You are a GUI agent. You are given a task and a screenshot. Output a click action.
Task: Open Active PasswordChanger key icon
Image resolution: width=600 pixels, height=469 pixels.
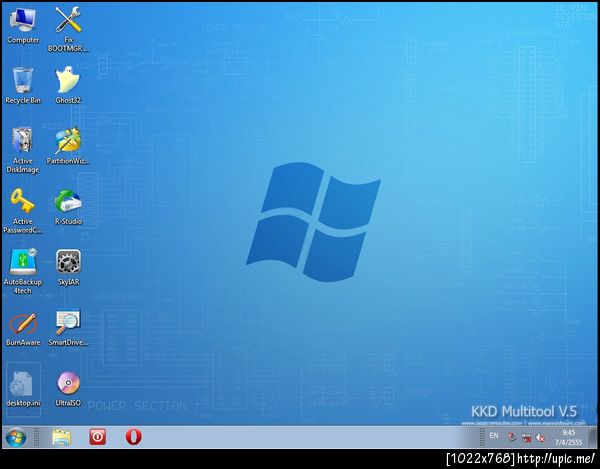(23, 210)
